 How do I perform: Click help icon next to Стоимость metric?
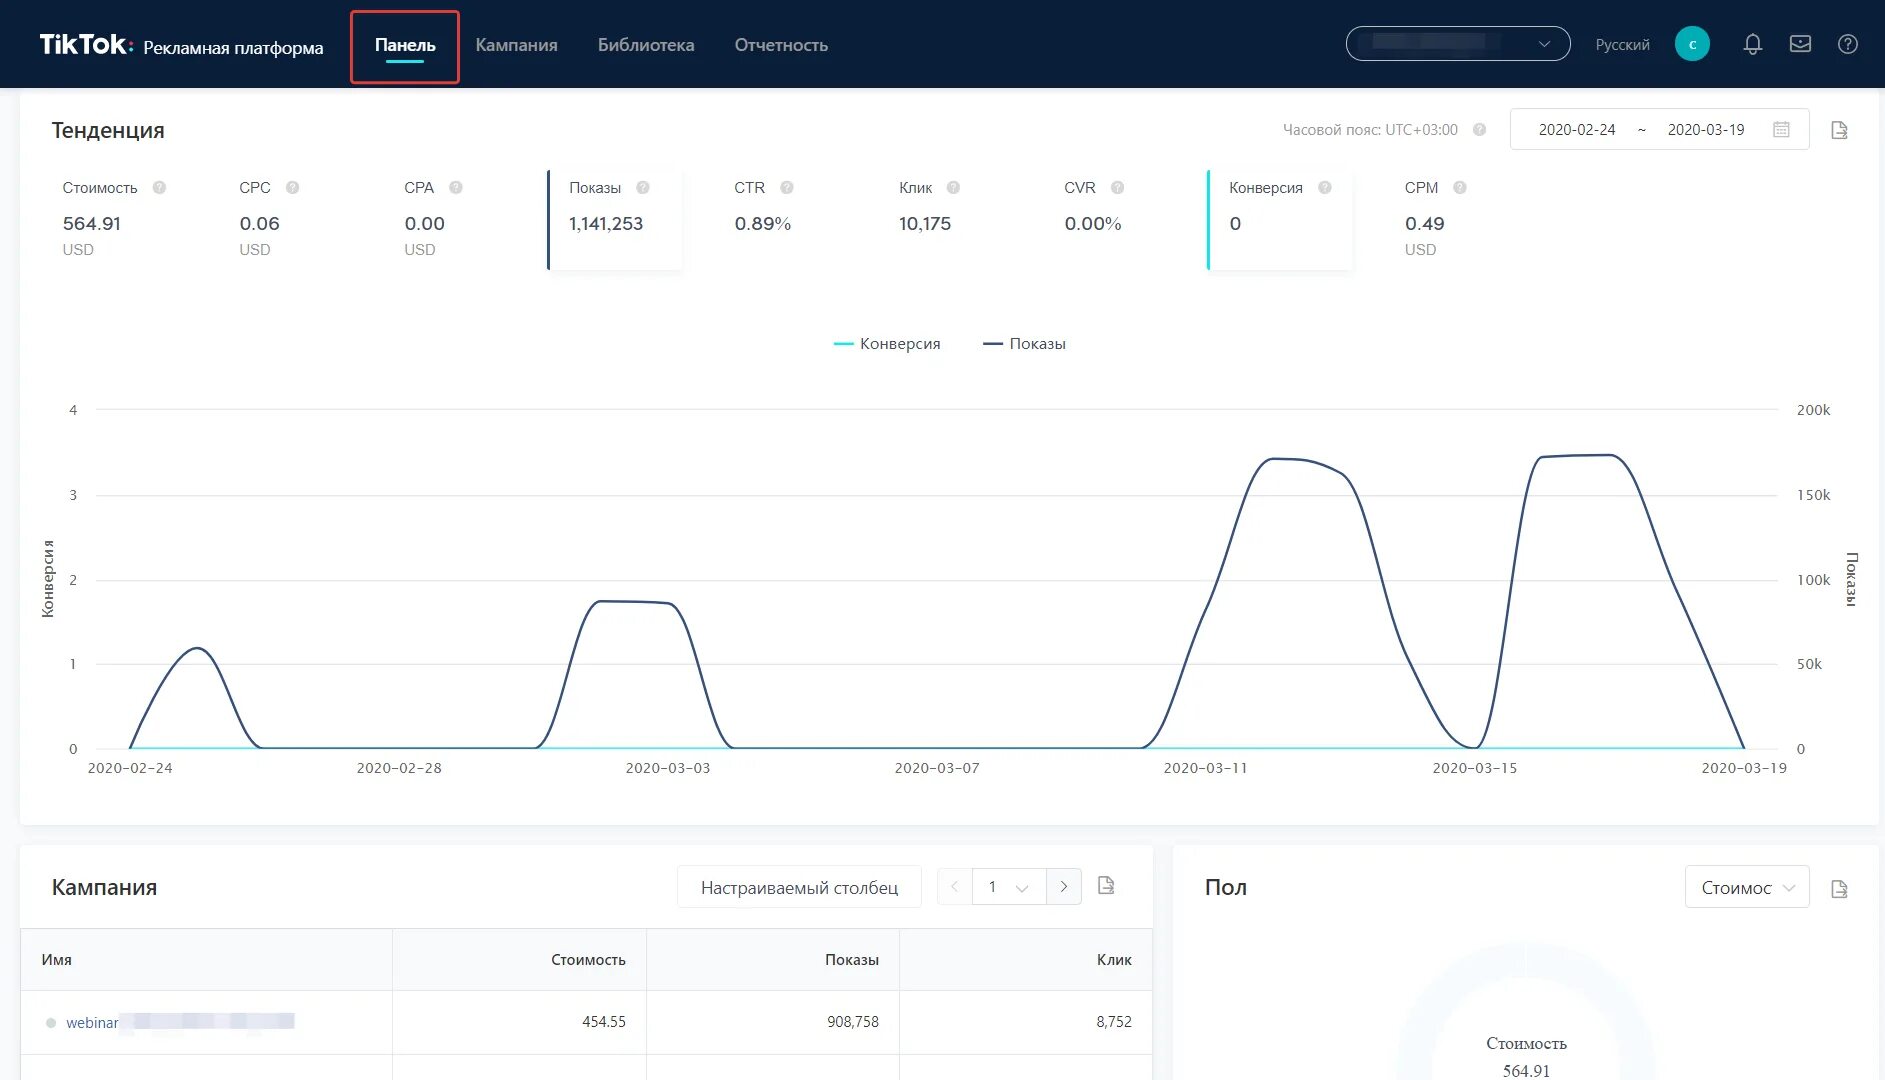click(159, 188)
